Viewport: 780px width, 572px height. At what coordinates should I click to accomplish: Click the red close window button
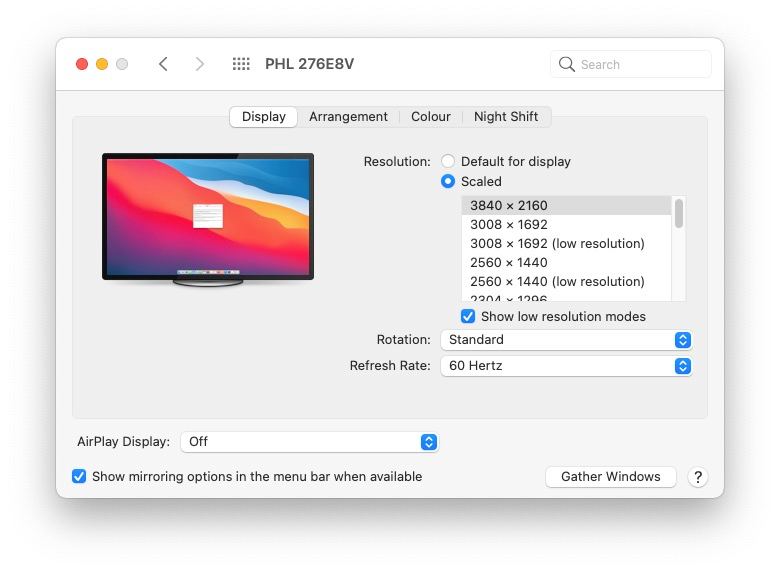point(82,64)
